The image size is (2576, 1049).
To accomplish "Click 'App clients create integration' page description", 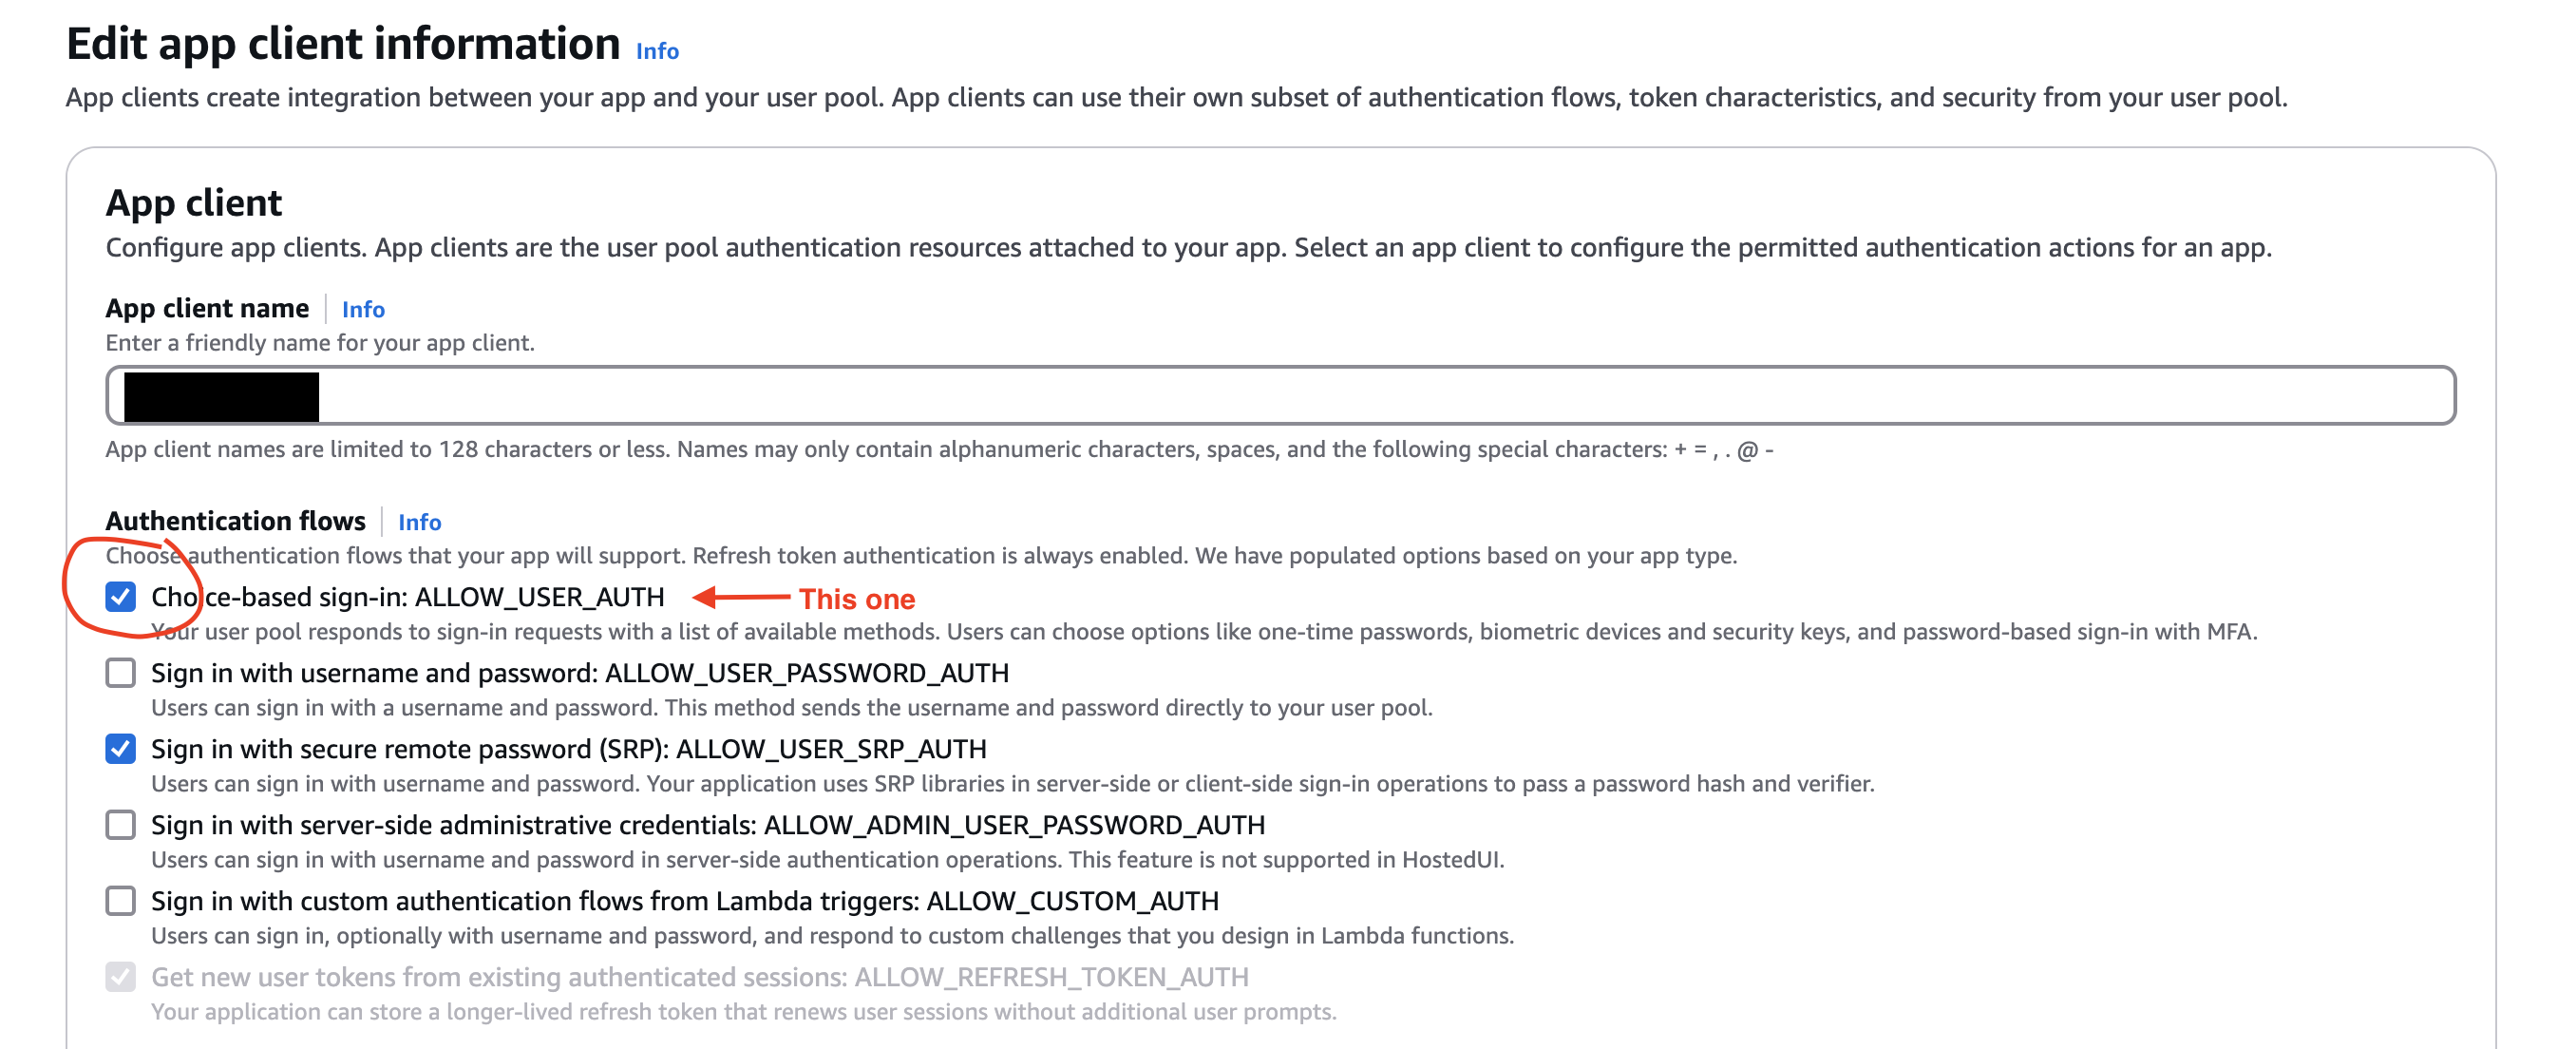I will pos(1176,98).
